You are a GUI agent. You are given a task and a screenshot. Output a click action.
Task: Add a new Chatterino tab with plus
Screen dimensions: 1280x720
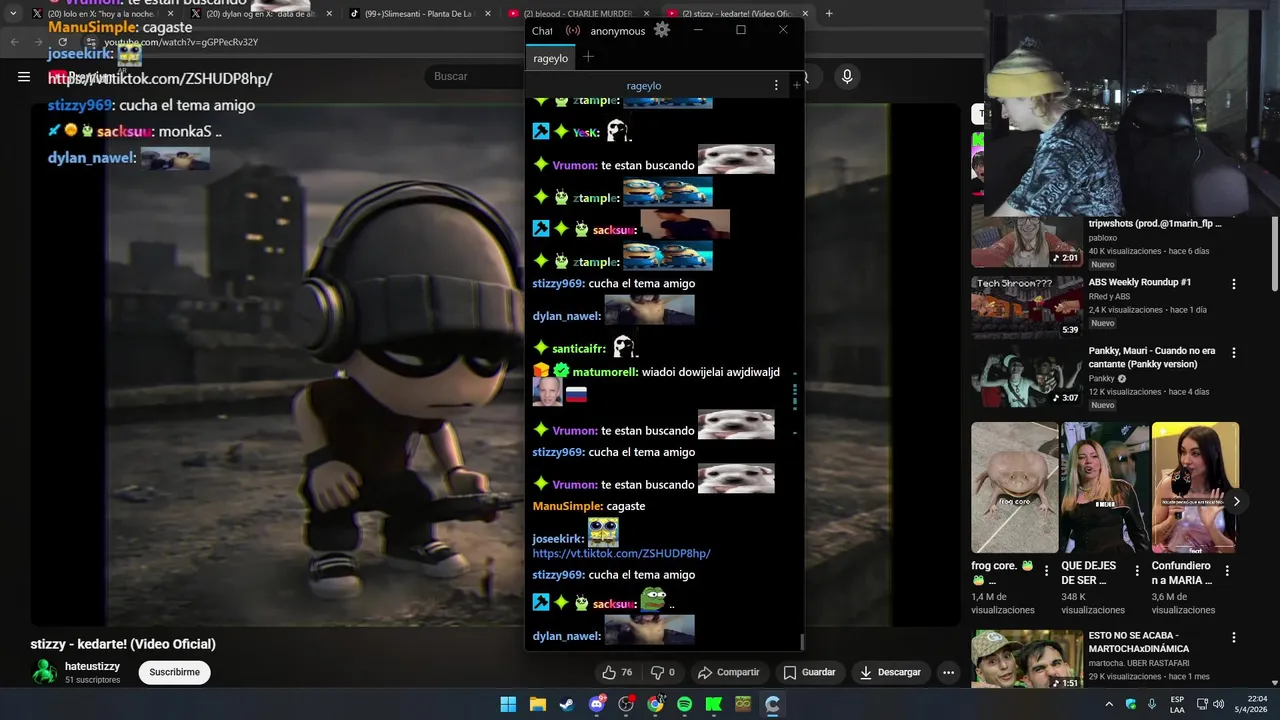(588, 57)
